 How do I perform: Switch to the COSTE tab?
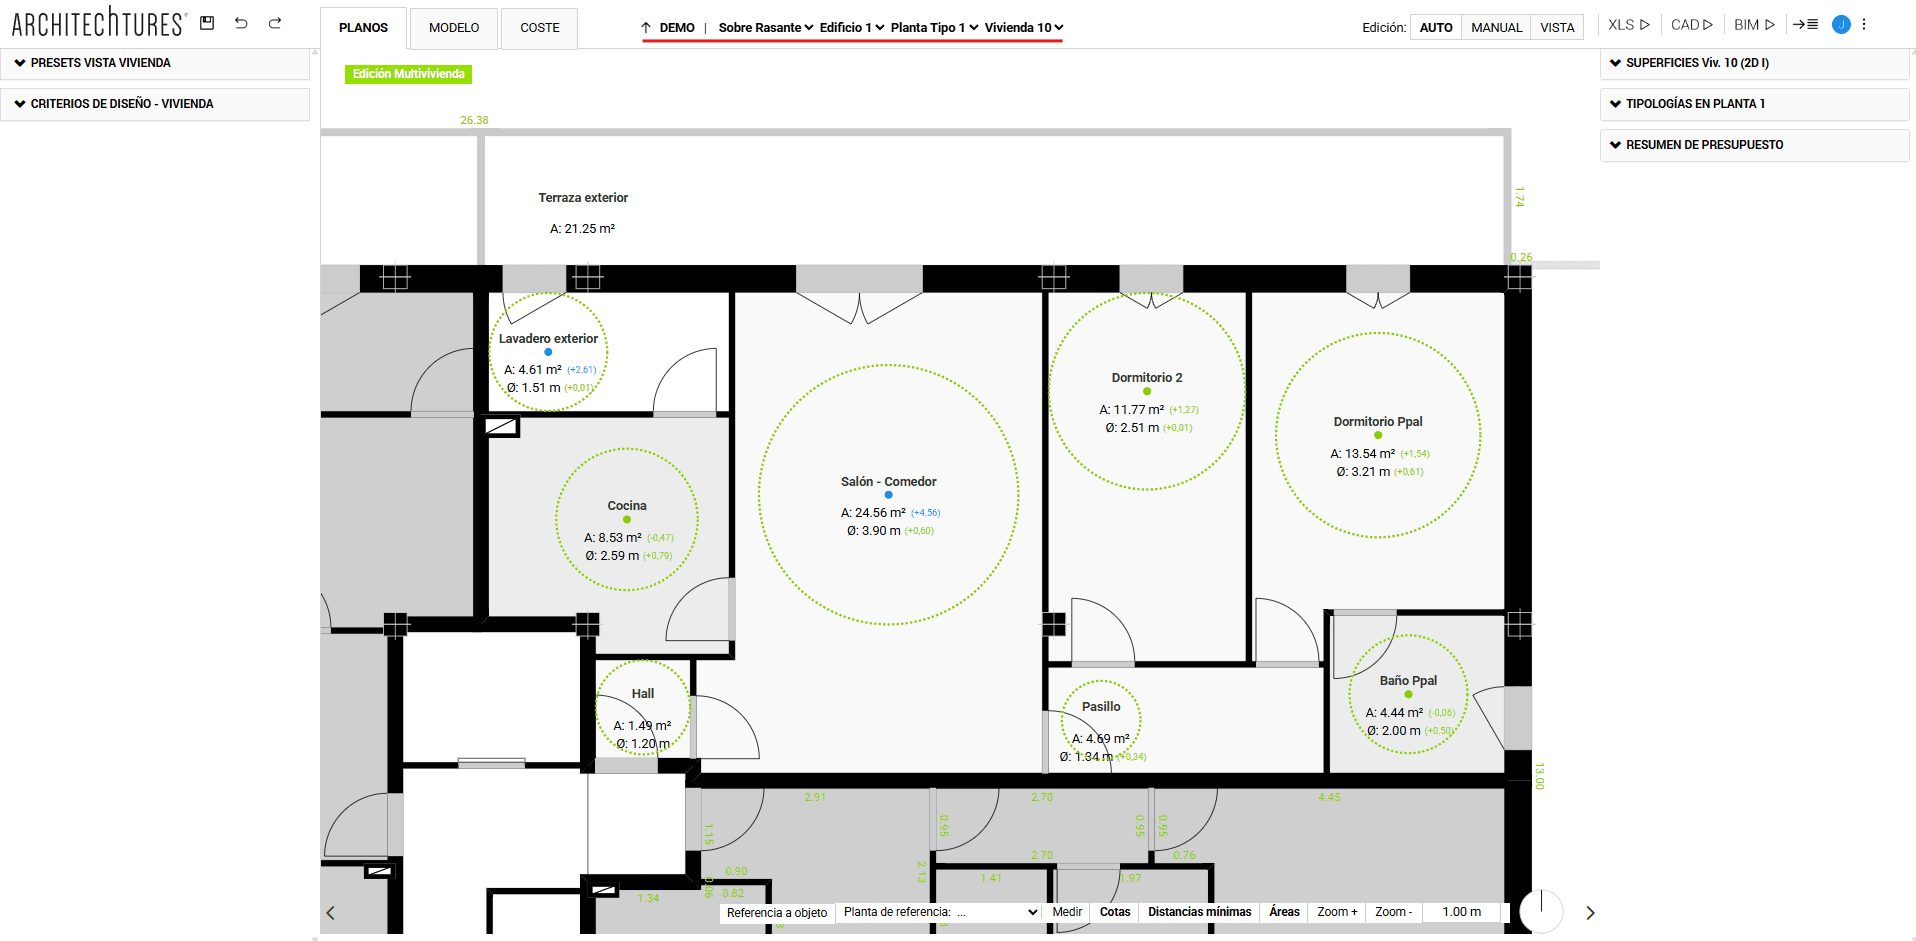tap(540, 28)
